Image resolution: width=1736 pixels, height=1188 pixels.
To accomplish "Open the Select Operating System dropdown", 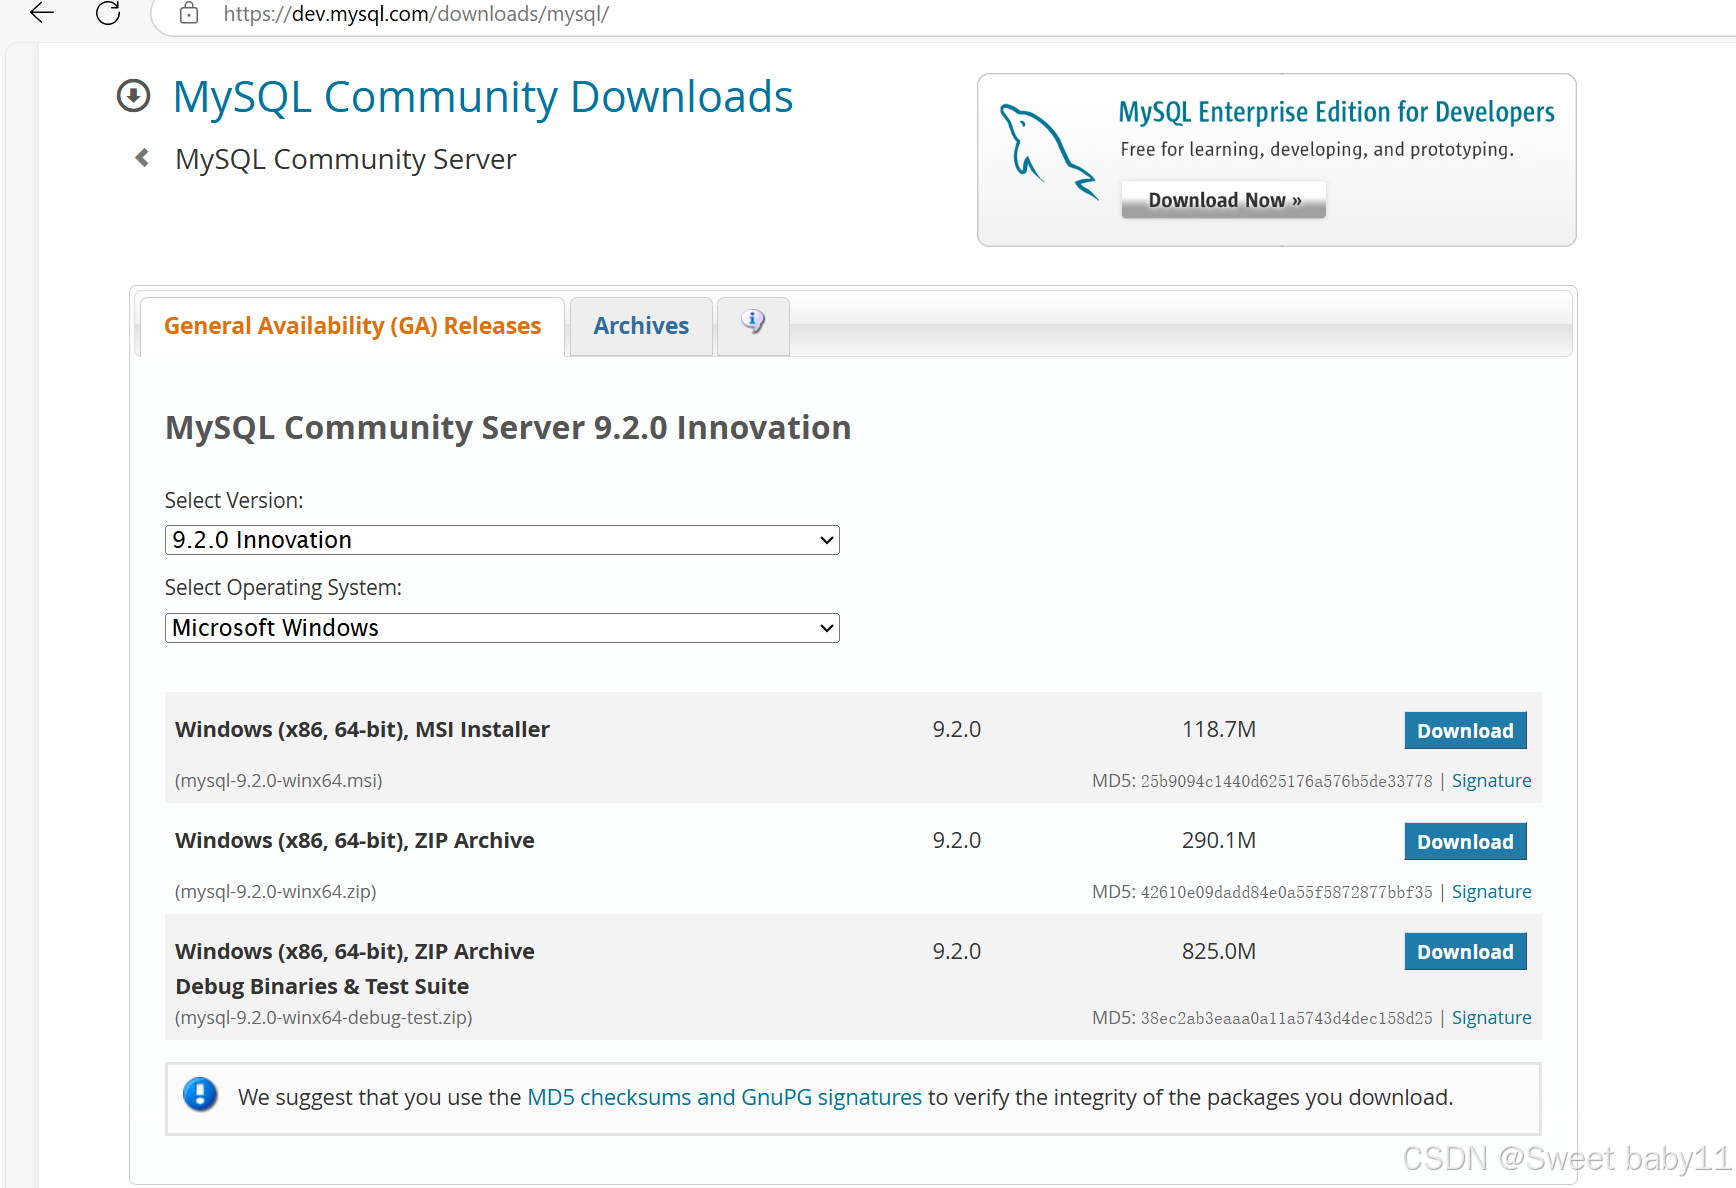I will pyautogui.click(x=502, y=628).
